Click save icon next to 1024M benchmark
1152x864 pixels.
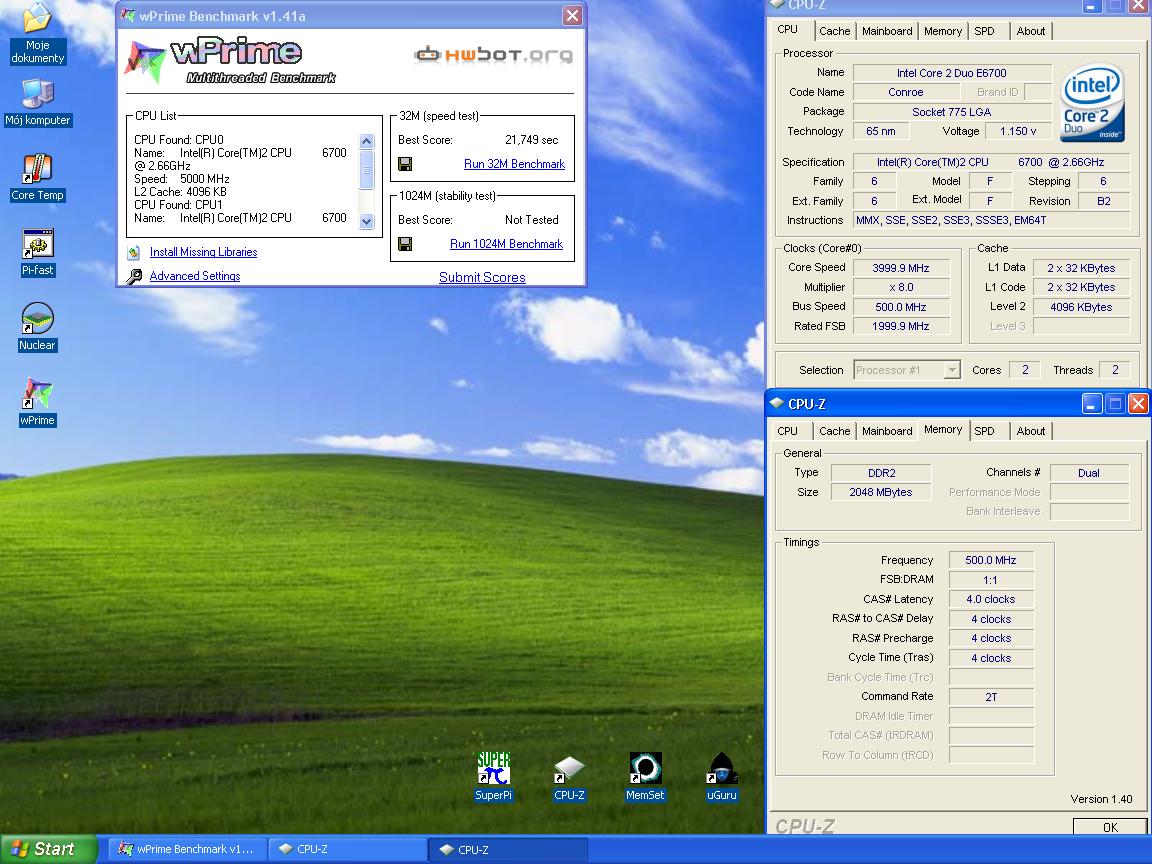tap(405, 244)
